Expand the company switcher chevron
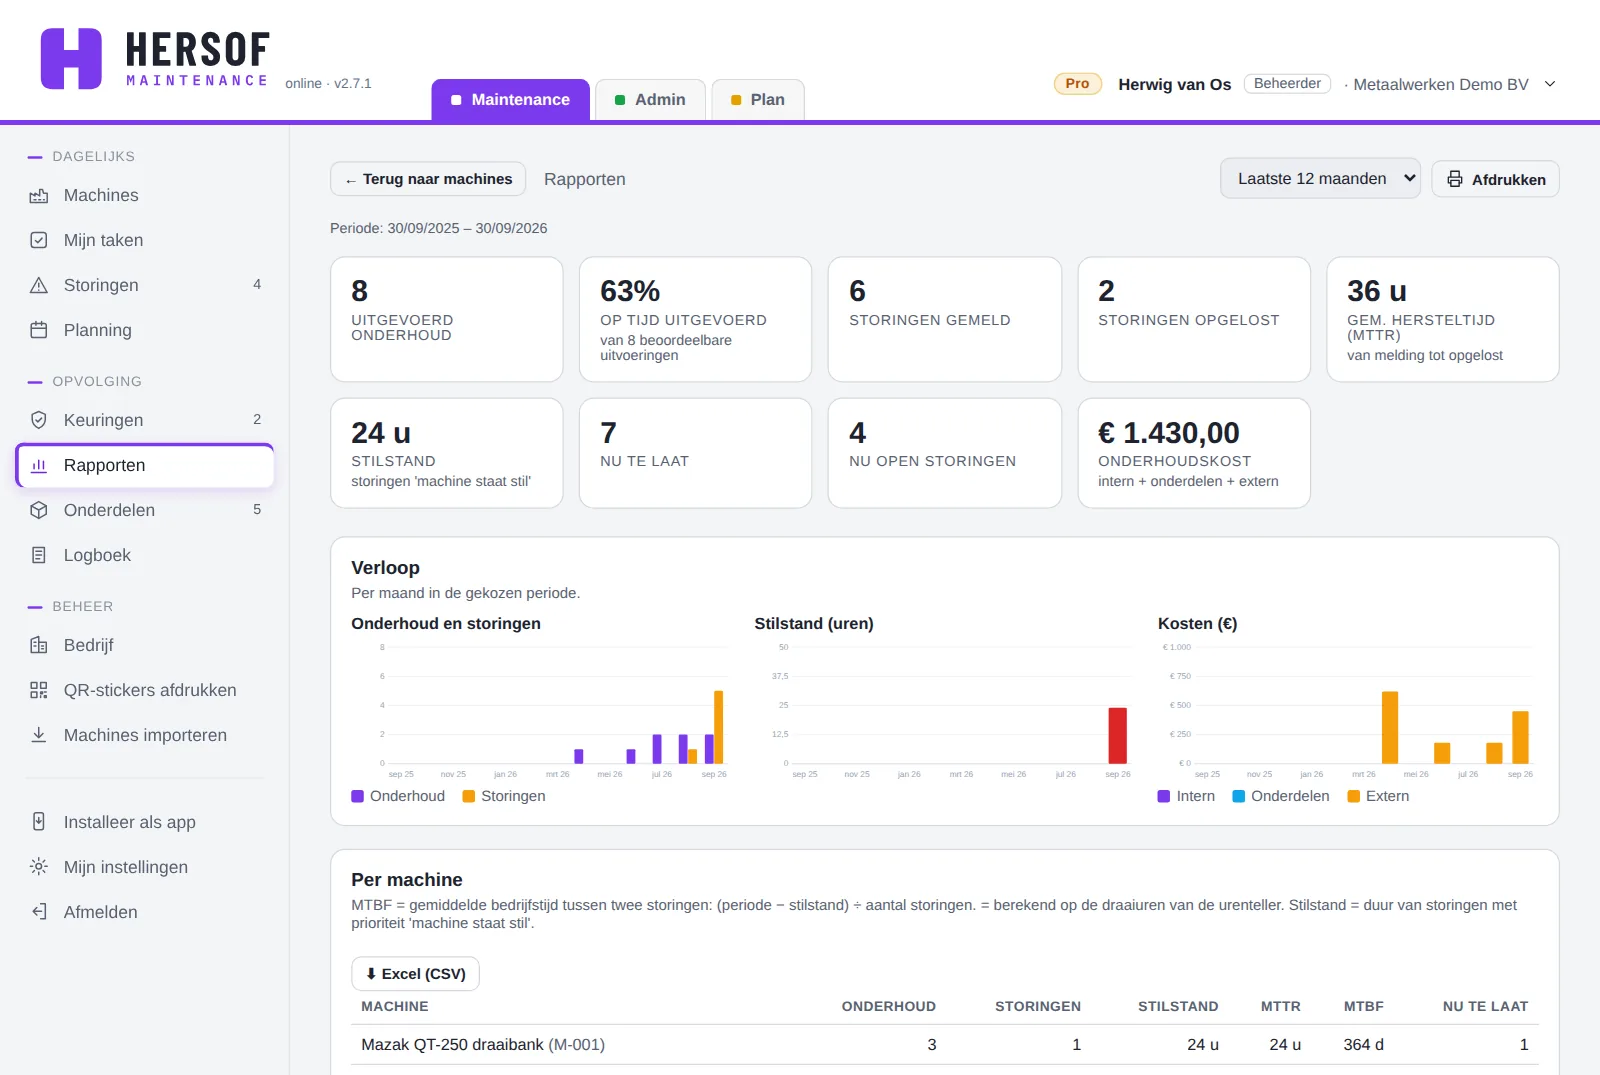Screen dimensions: 1600x1075 coord(1550,85)
